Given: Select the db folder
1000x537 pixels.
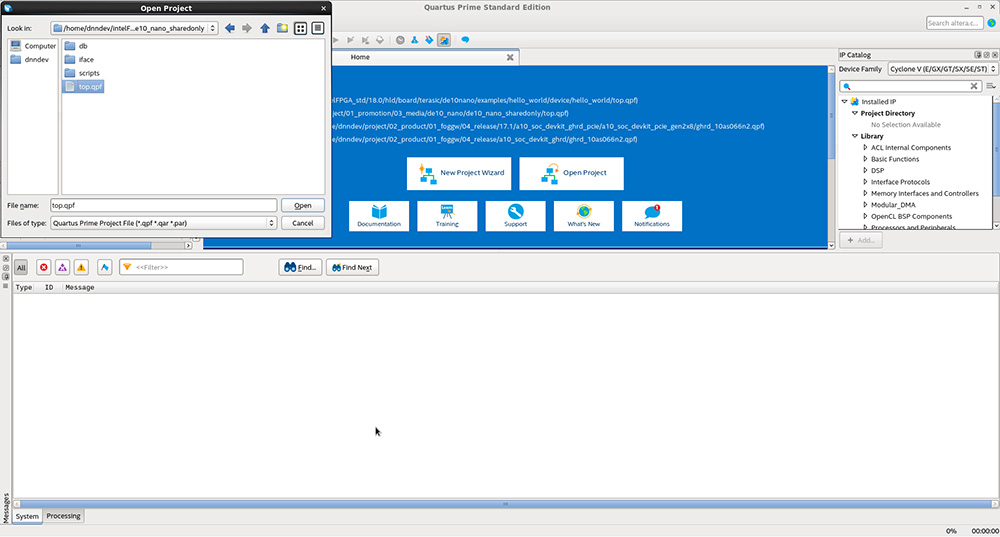Looking at the screenshot, I should click(x=77, y=46).
